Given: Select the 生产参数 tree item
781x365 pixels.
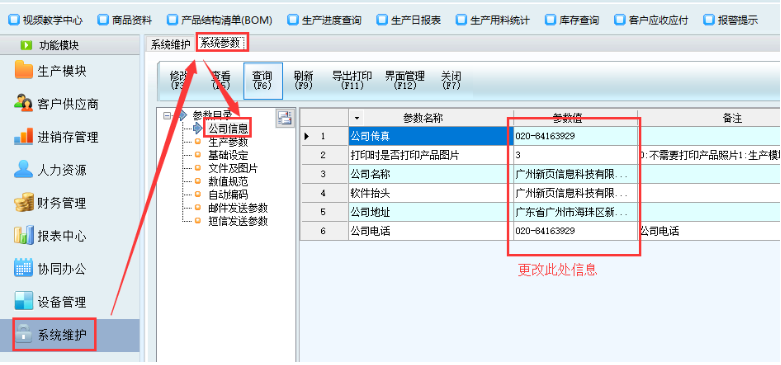Looking at the screenshot, I should pyautogui.click(x=228, y=142).
